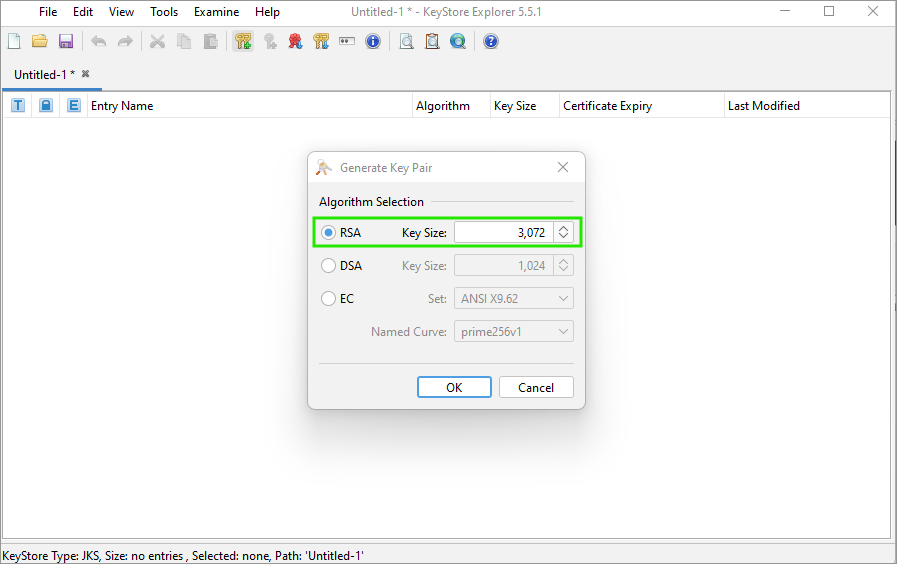
Task: Open KeyStore Properties via blue info icon
Action: (x=373, y=41)
